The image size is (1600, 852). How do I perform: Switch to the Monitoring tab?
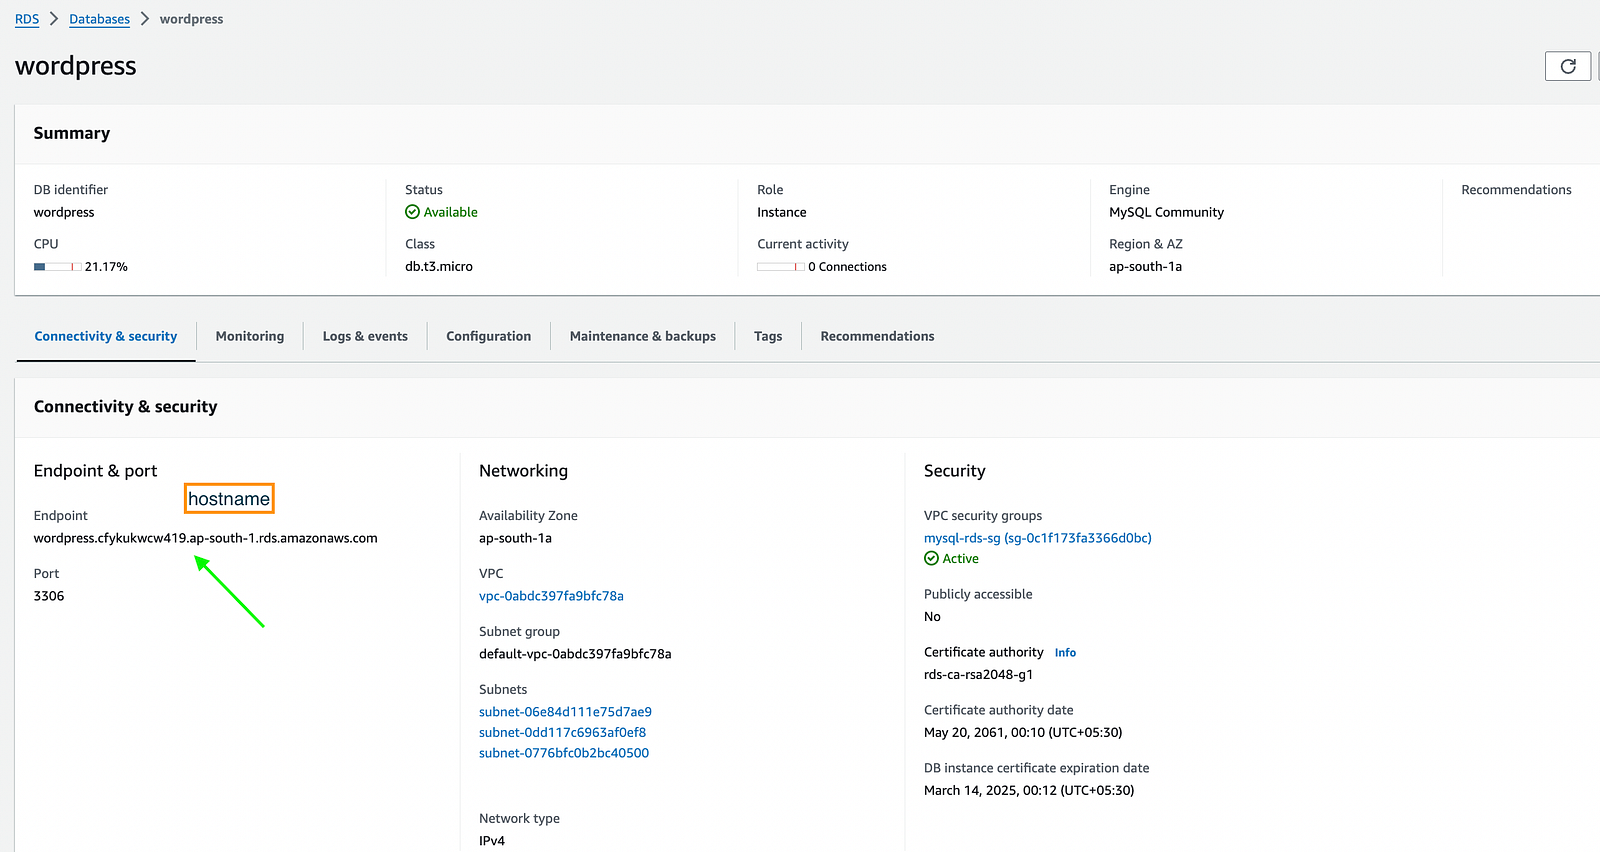pos(250,336)
